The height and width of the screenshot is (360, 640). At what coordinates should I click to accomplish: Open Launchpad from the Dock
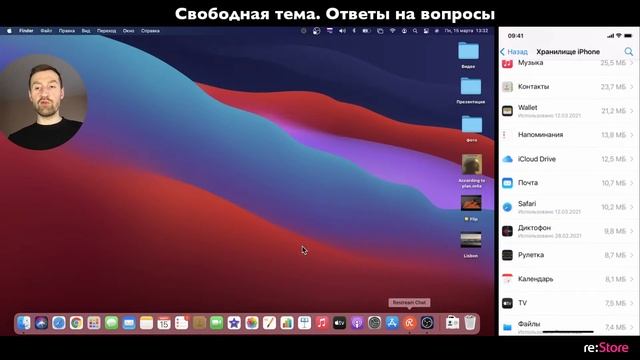94,323
